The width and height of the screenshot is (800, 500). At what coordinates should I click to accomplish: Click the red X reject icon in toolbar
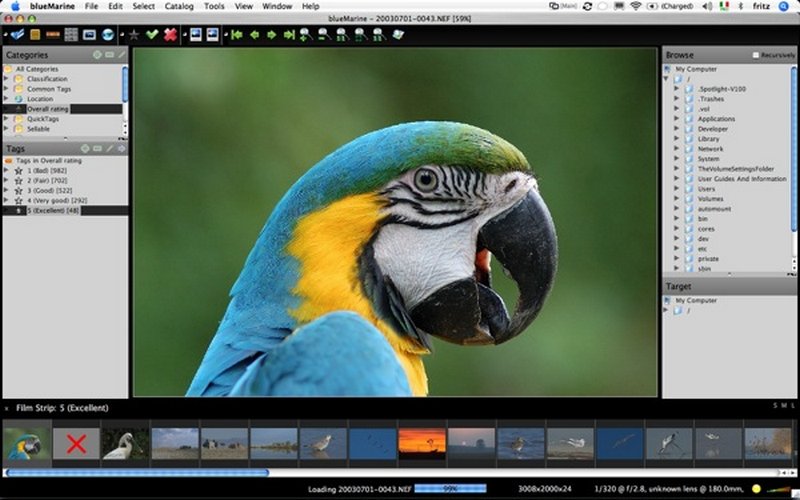[x=170, y=34]
